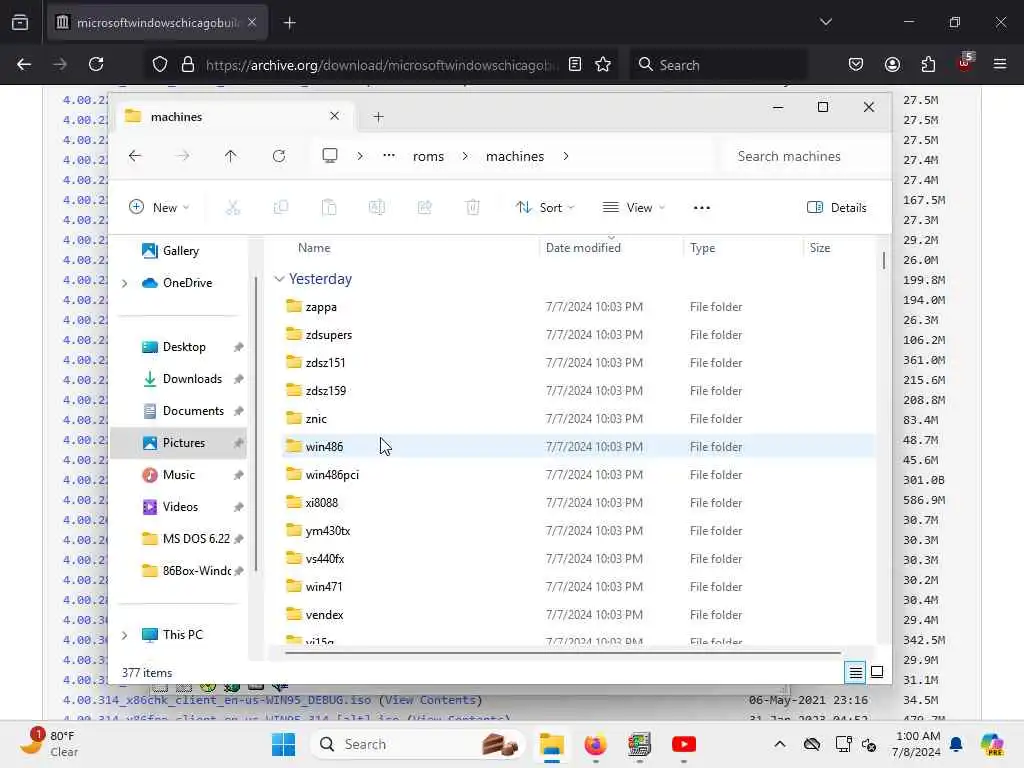This screenshot has height=768, width=1024.
Task: Open YouTube app from taskbar
Action: pos(684,744)
